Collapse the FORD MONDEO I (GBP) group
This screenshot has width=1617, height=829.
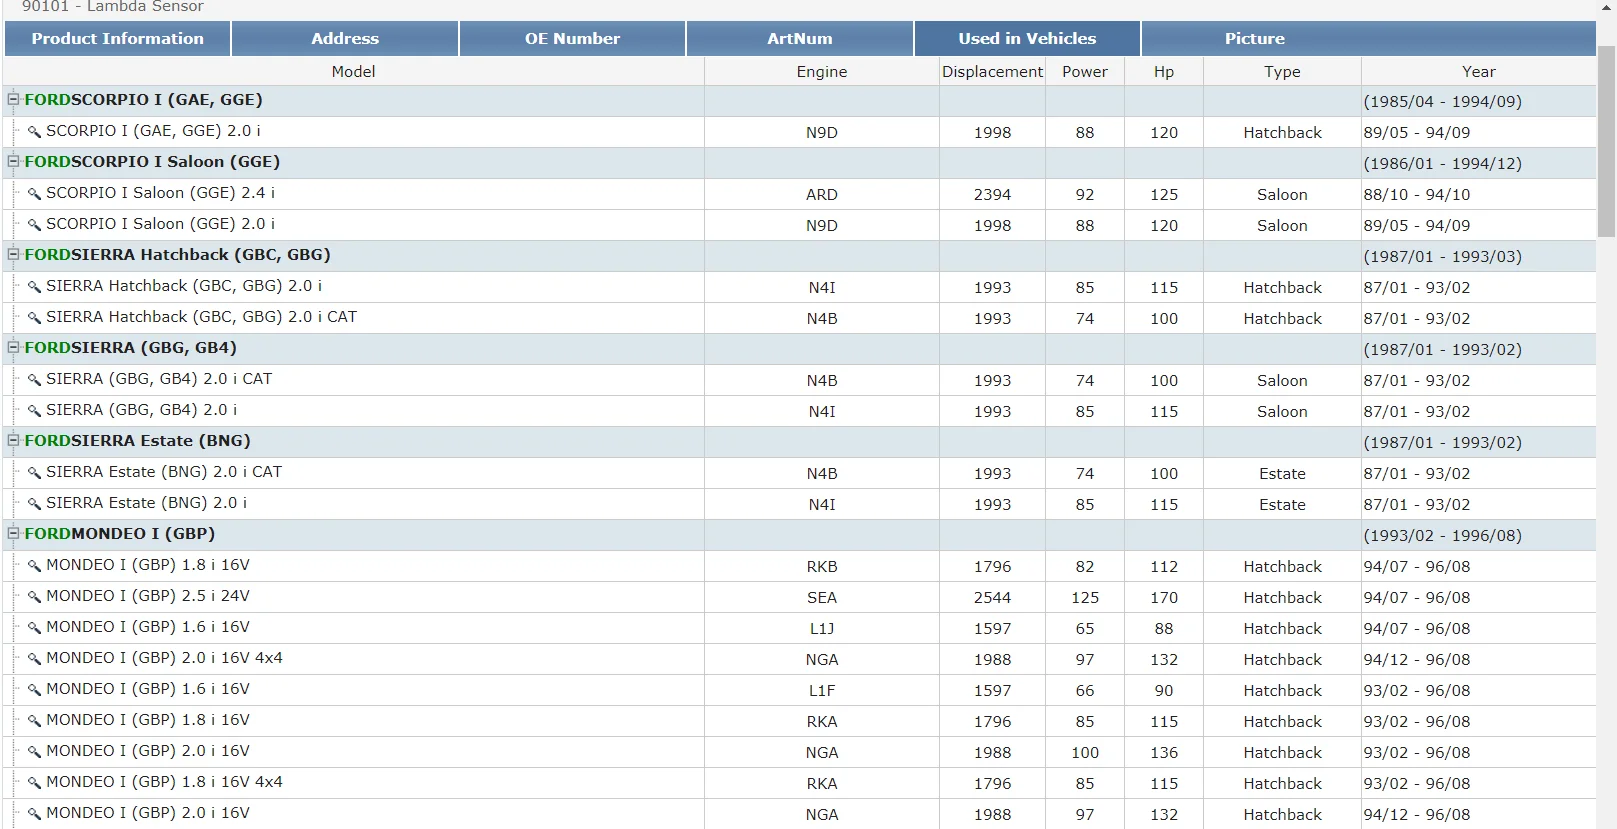pyautogui.click(x=14, y=533)
